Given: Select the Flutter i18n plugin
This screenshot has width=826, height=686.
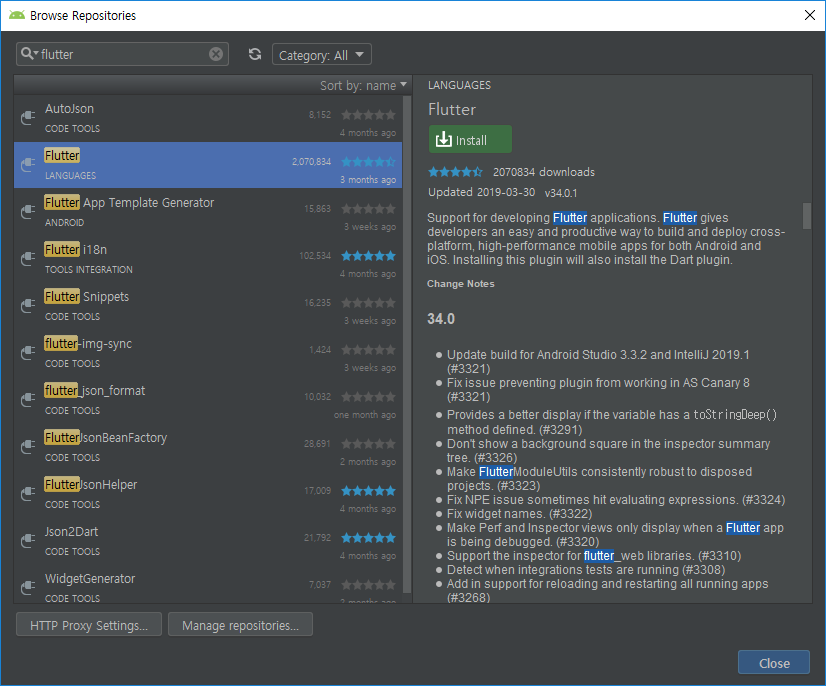Looking at the screenshot, I should pyautogui.click(x=208, y=259).
